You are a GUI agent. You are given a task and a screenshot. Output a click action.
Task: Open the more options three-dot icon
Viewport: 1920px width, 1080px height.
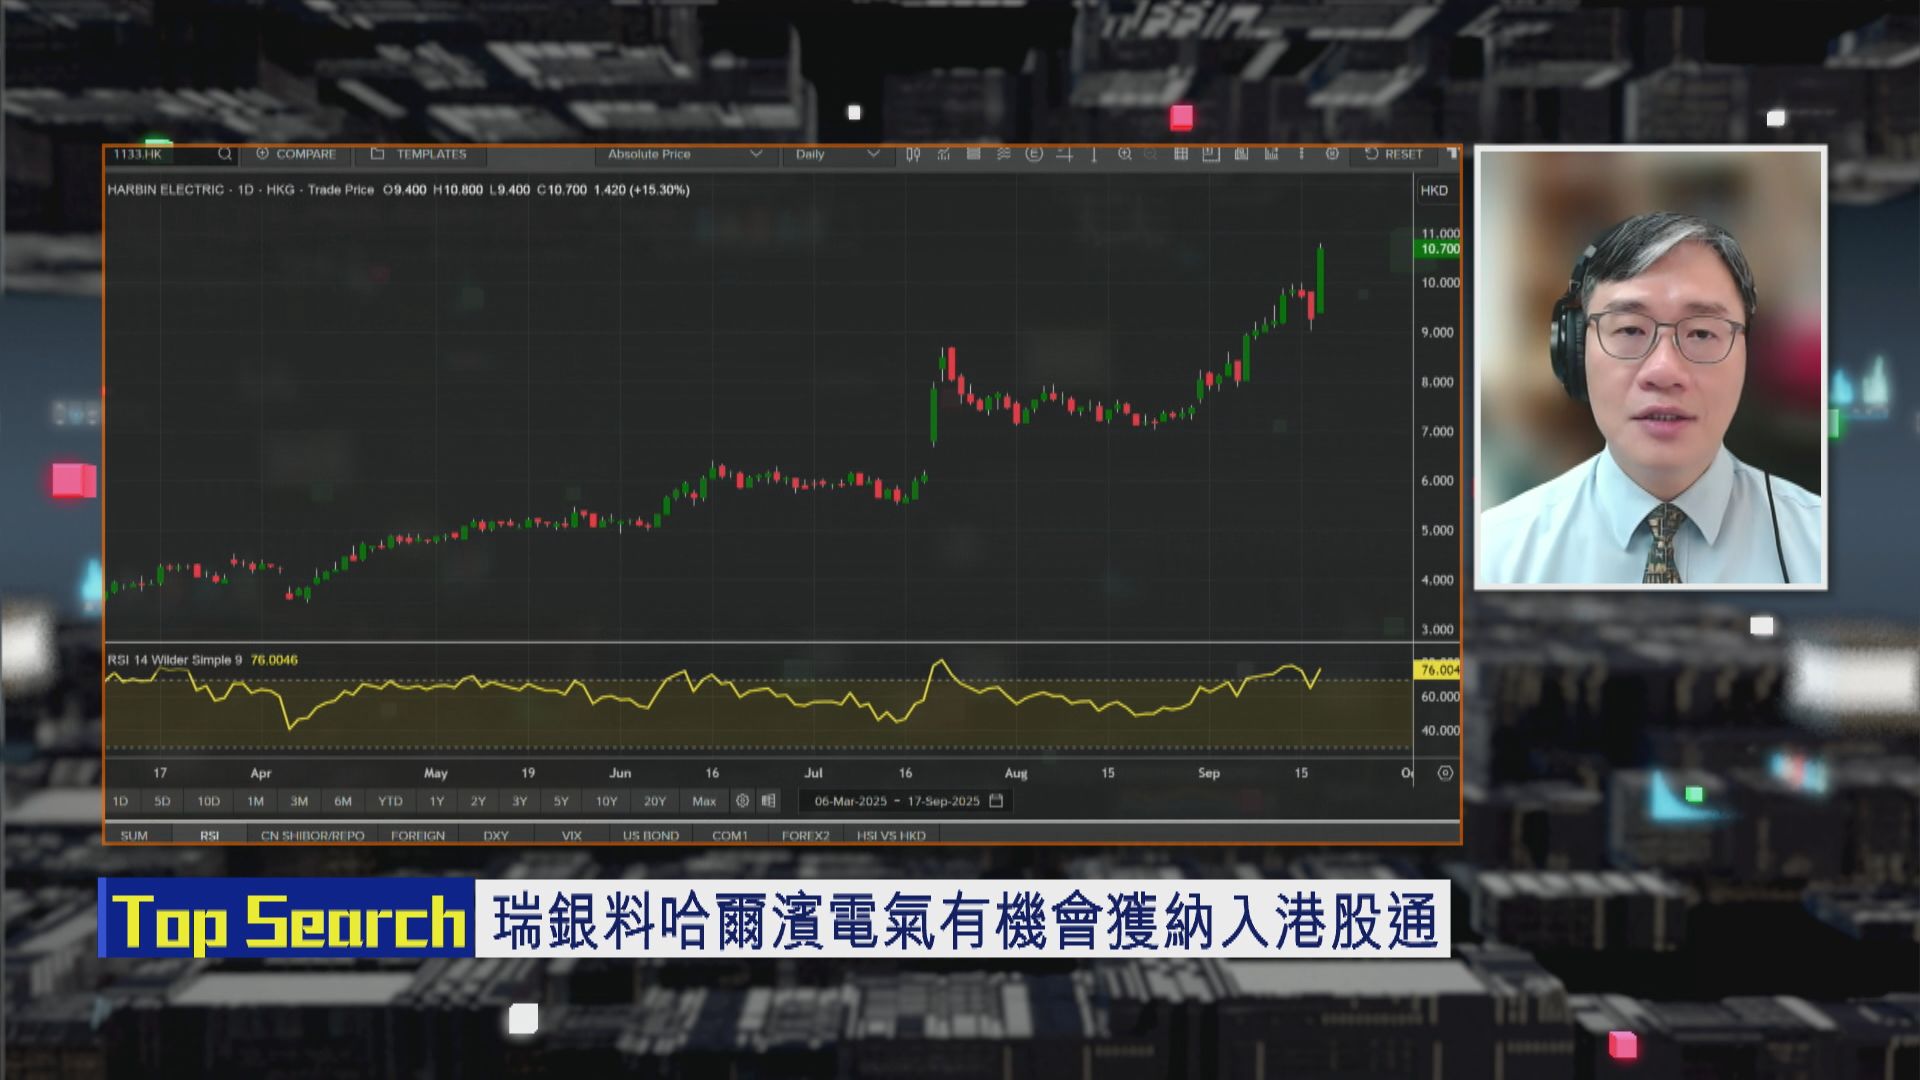1300,155
